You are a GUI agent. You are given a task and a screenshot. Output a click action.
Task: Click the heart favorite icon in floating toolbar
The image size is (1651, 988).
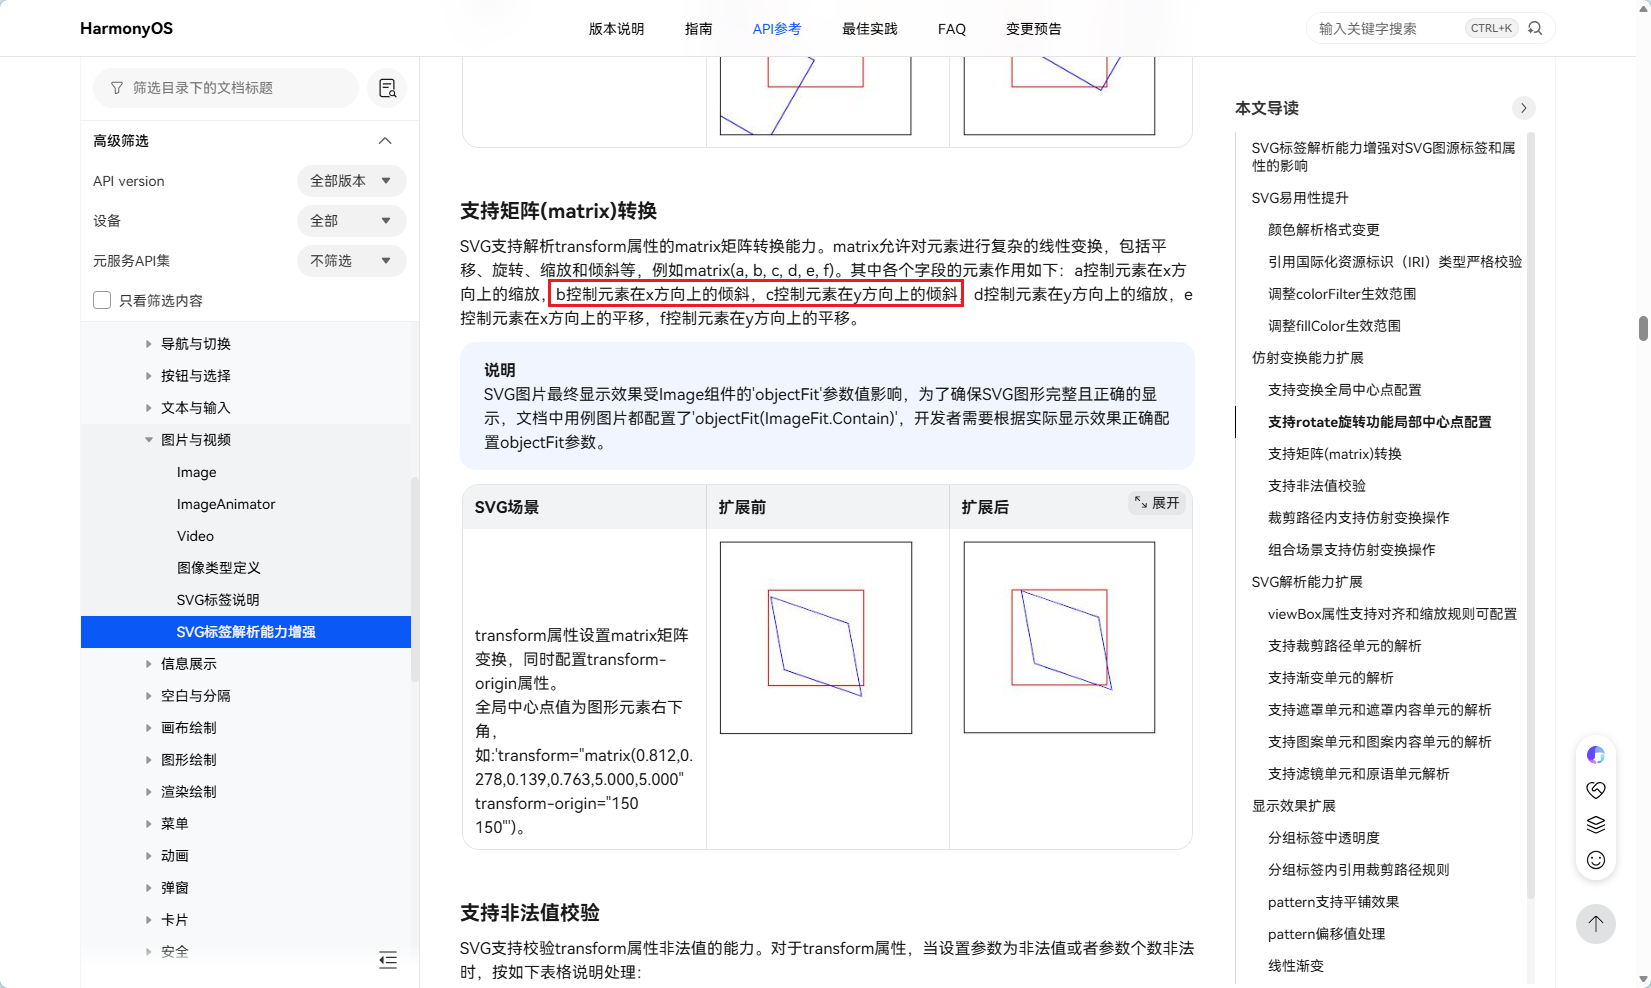pyautogui.click(x=1596, y=790)
